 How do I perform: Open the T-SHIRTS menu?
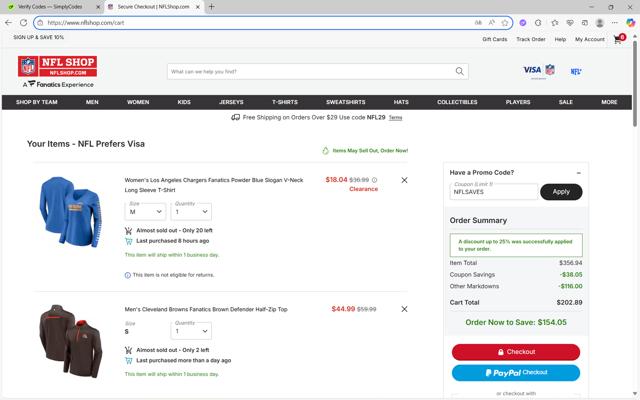(285, 102)
